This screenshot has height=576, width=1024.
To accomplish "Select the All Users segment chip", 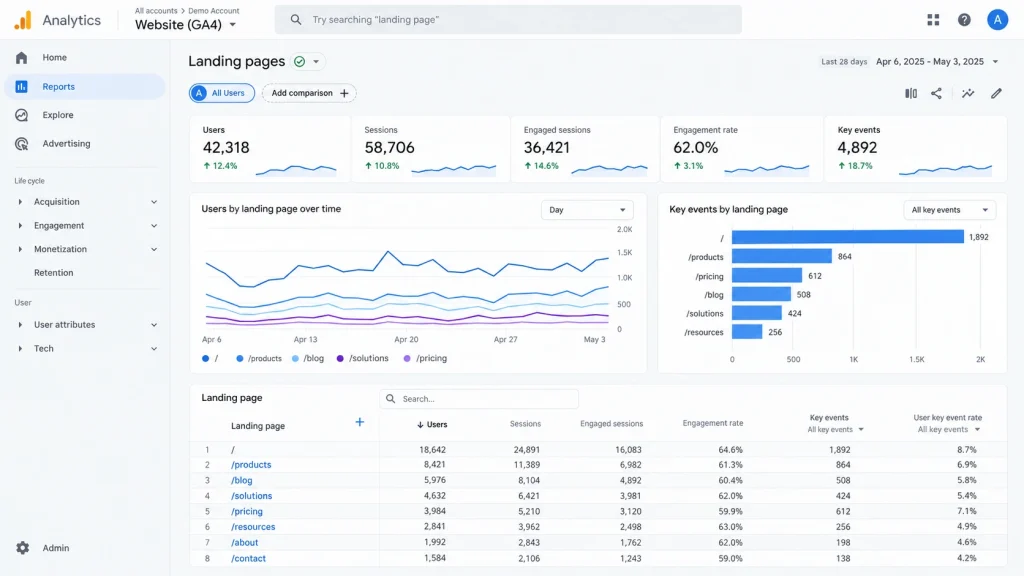I will (x=222, y=93).
